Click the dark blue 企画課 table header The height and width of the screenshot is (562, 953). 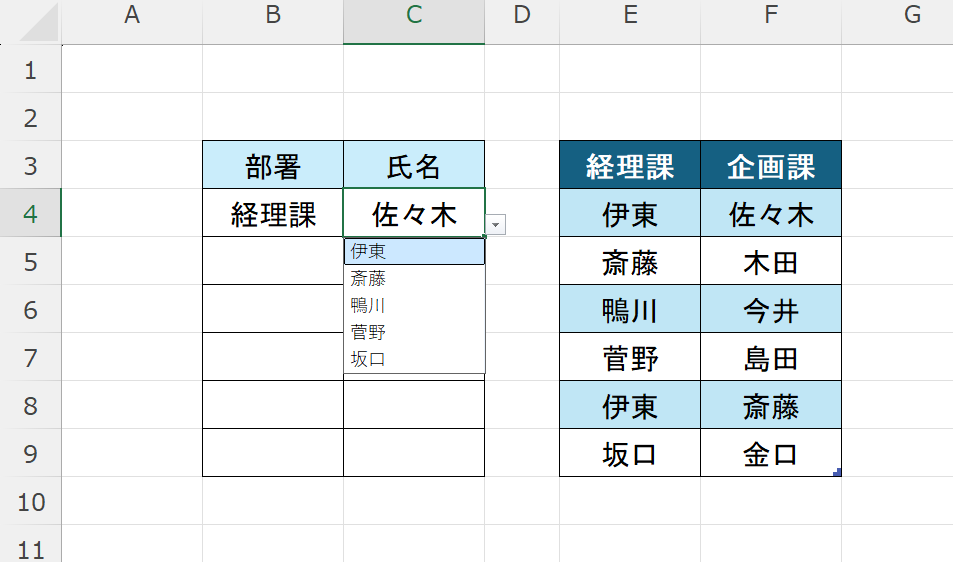[x=771, y=165]
